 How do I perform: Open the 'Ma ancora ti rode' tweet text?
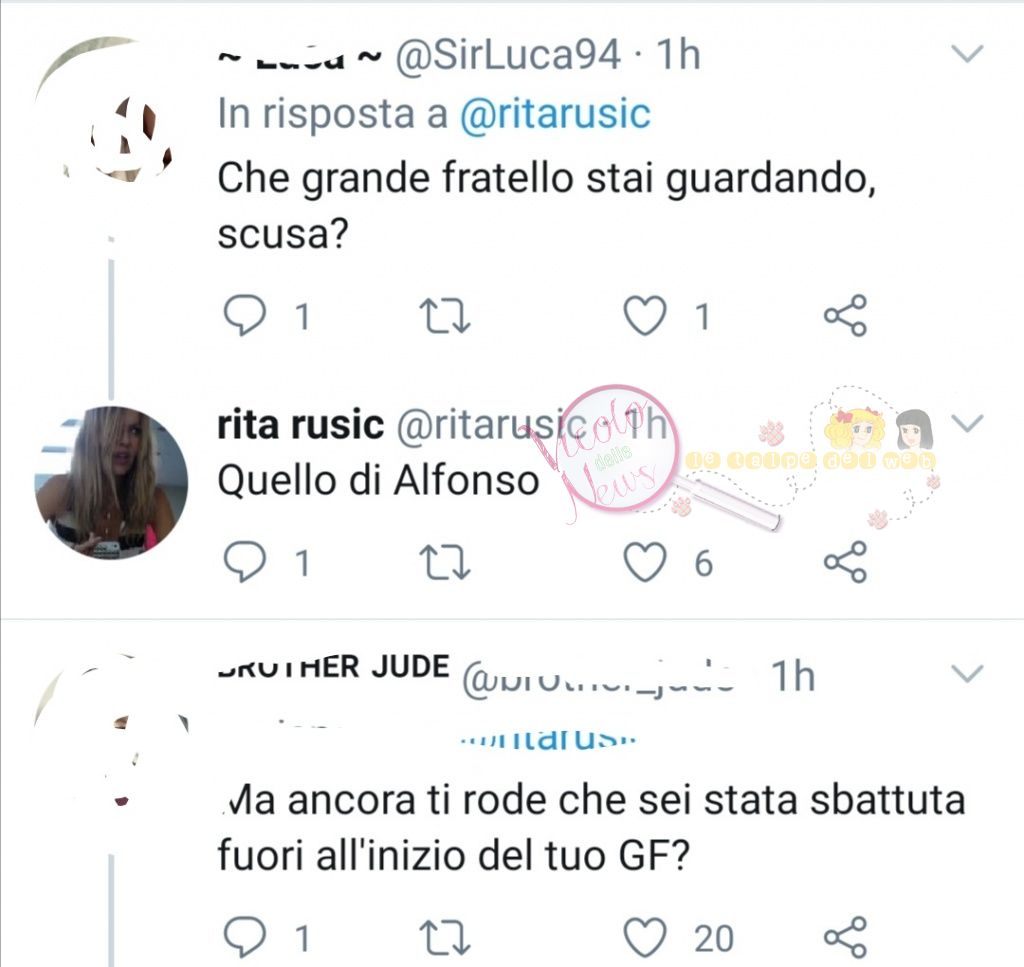pyautogui.click(x=591, y=828)
